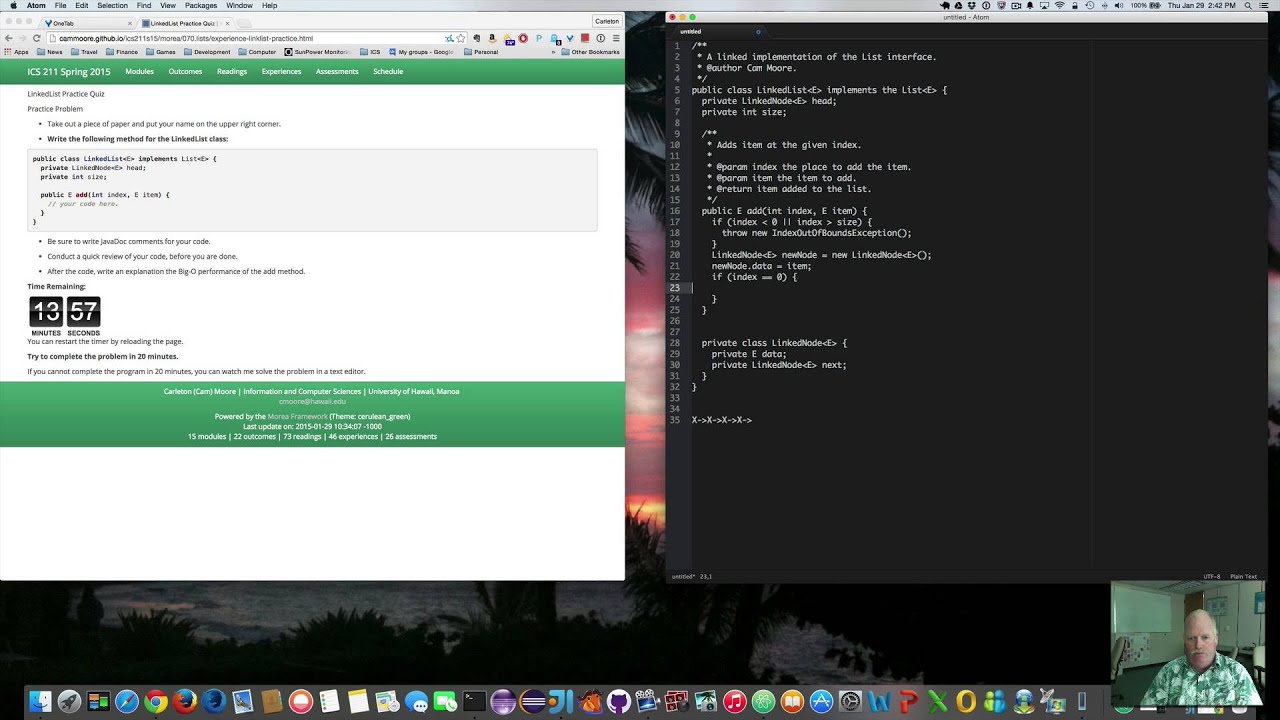Open System Preferences from the Dock
The width and height of the screenshot is (1280, 720).
850,702
